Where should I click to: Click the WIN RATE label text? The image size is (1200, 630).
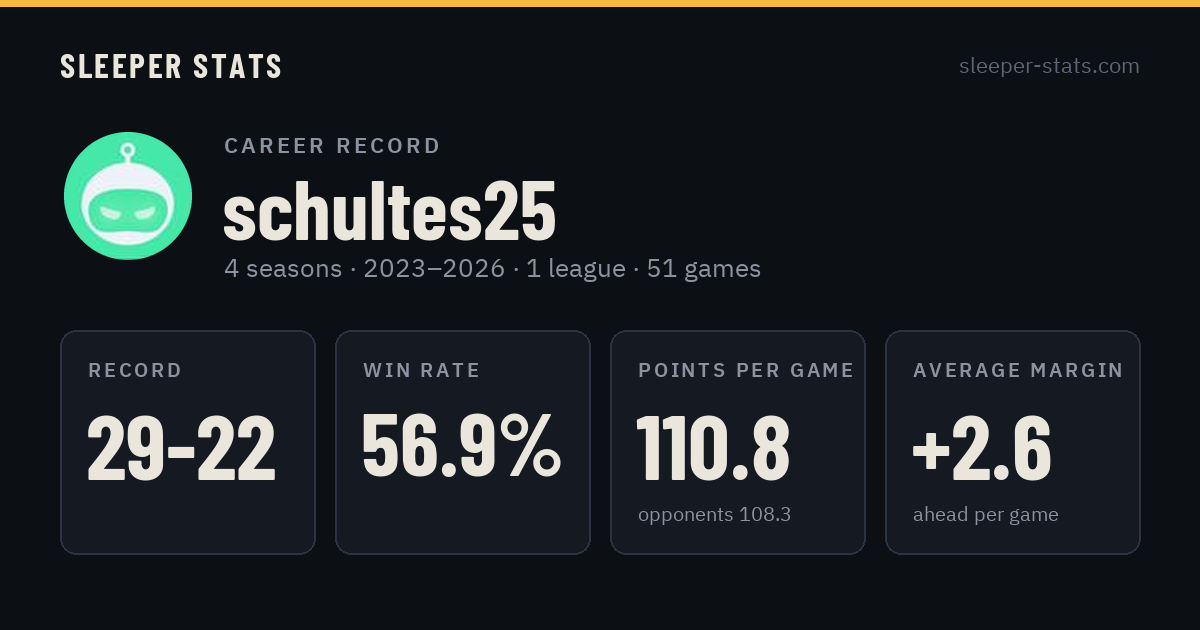(x=421, y=371)
